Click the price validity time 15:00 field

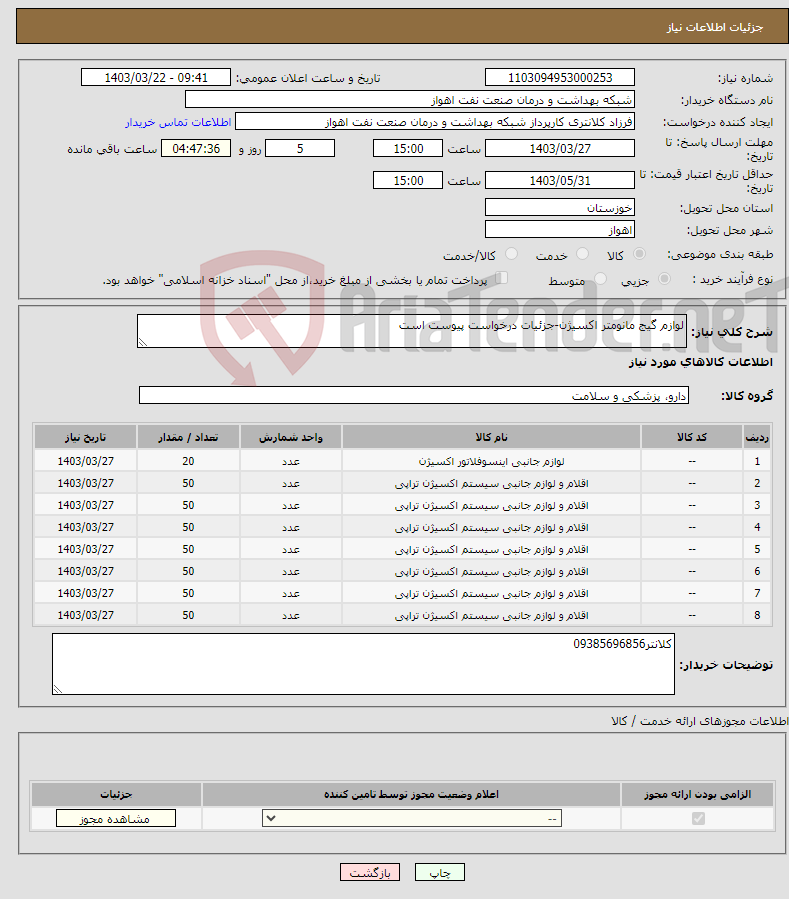pyautogui.click(x=408, y=181)
